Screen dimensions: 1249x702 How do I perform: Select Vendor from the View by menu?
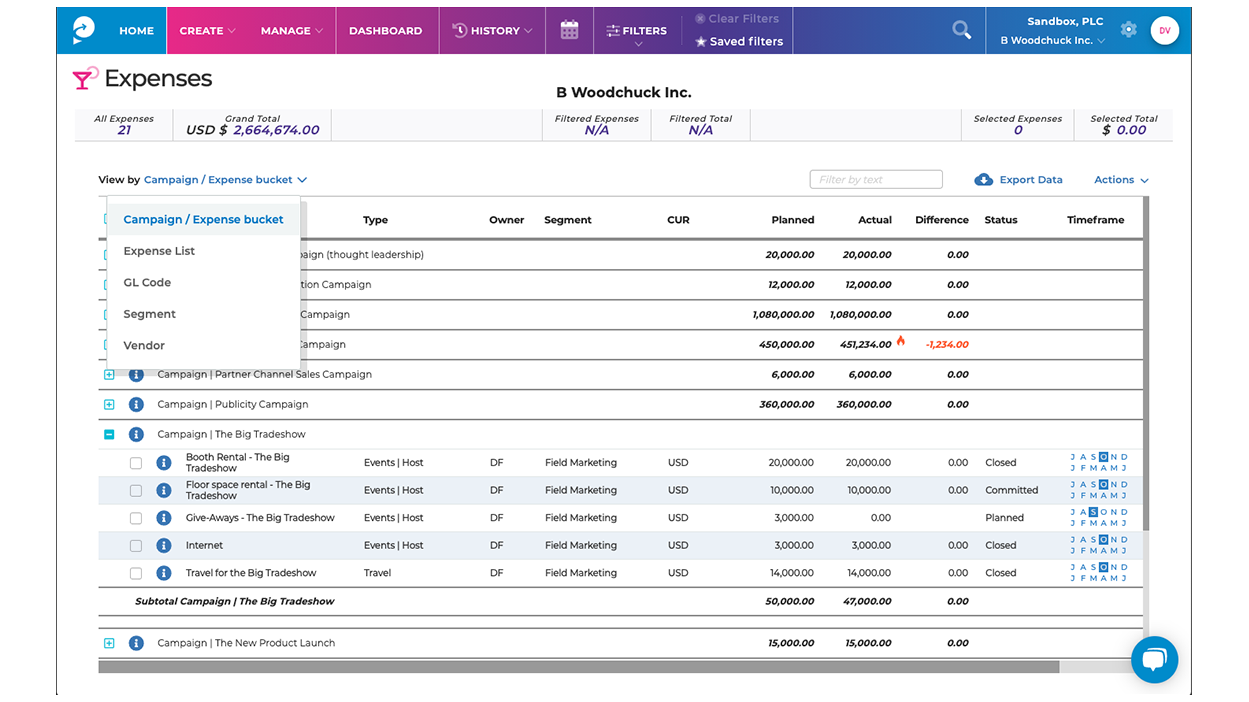[143, 345]
